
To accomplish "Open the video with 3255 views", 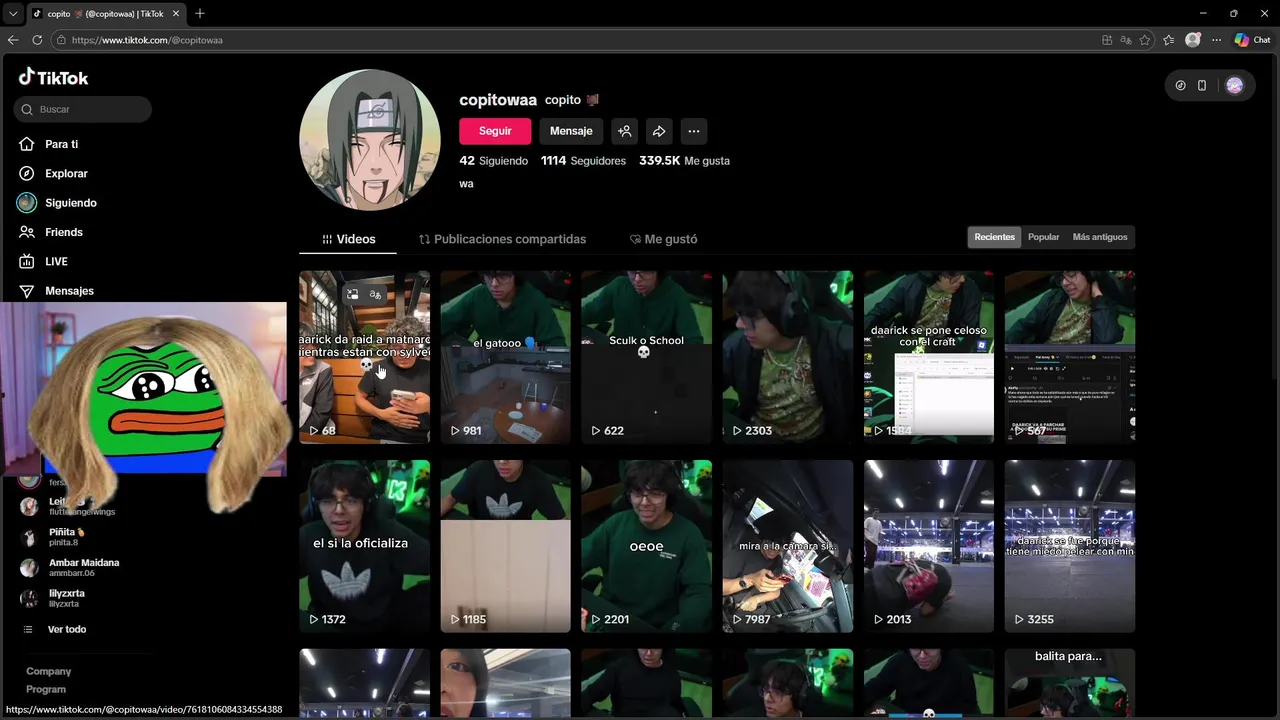I will 1070,546.
